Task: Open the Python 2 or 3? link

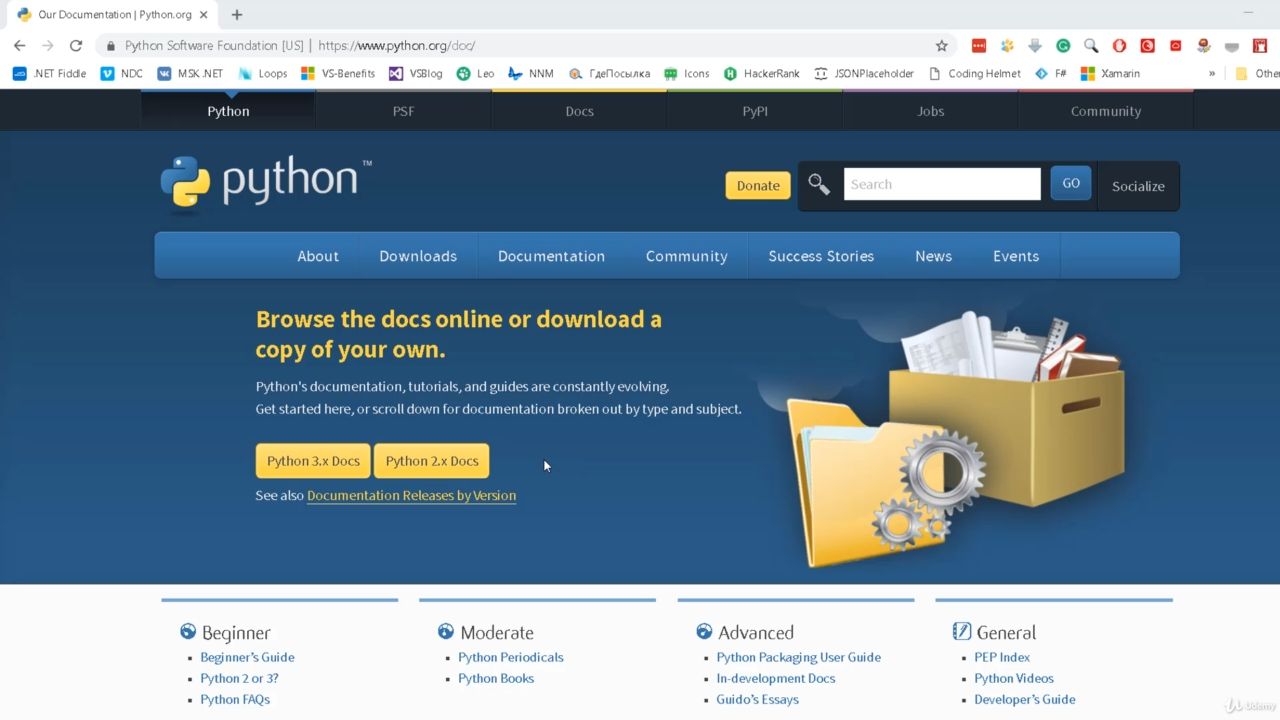Action: pos(239,678)
